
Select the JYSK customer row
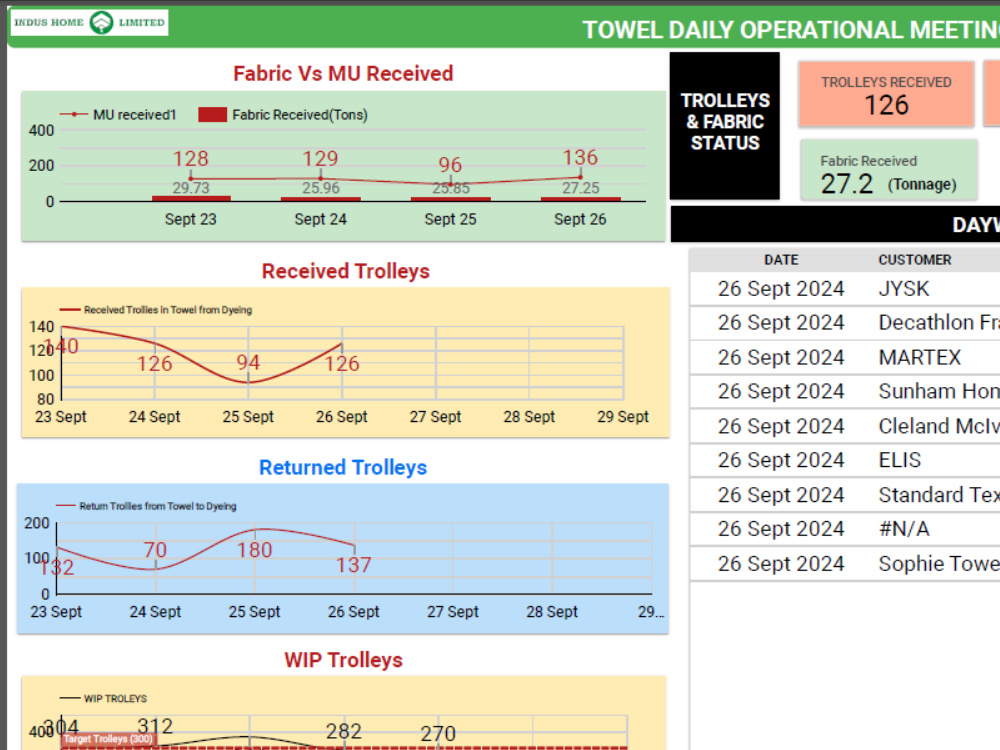click(845, 289)
